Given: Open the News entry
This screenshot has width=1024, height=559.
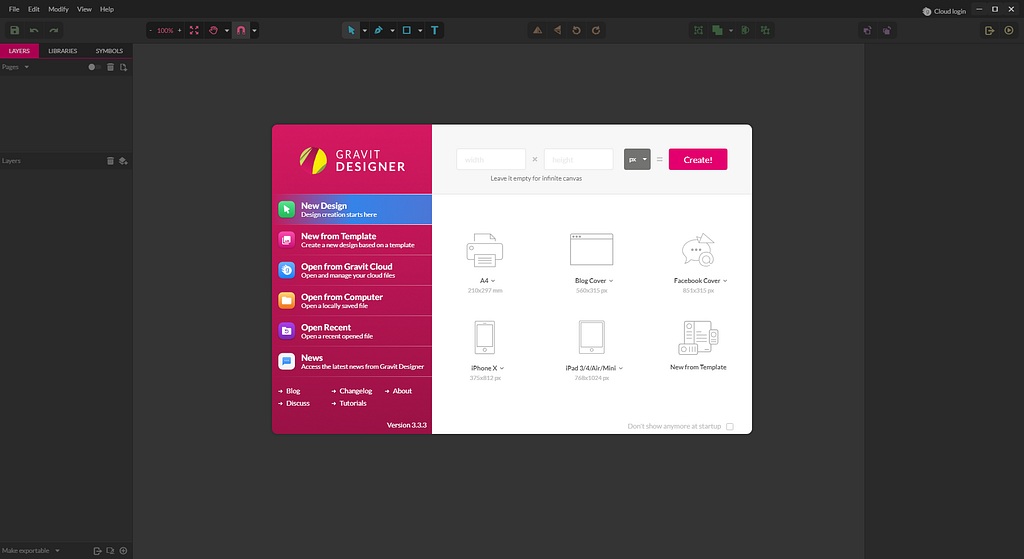Looking at the screenshot, I should click(352, 361).
